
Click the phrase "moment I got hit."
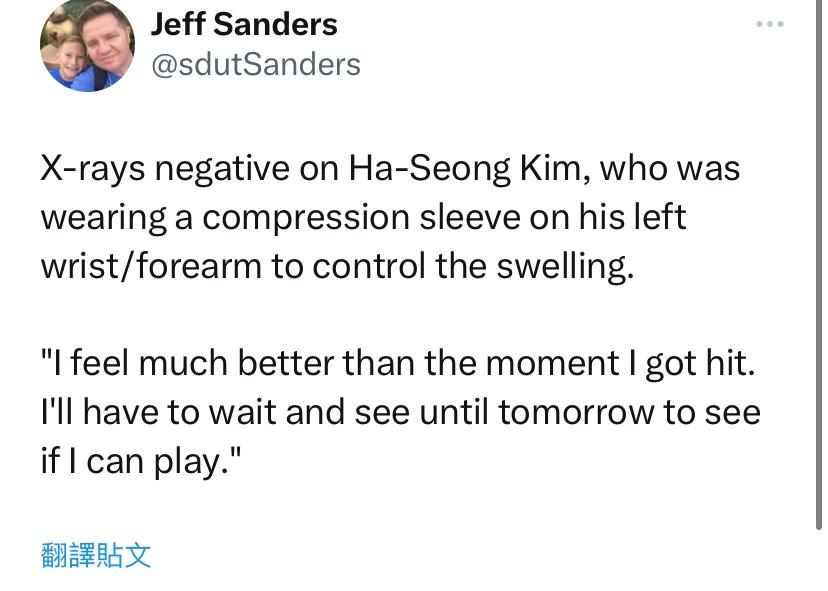coord(620,363)
